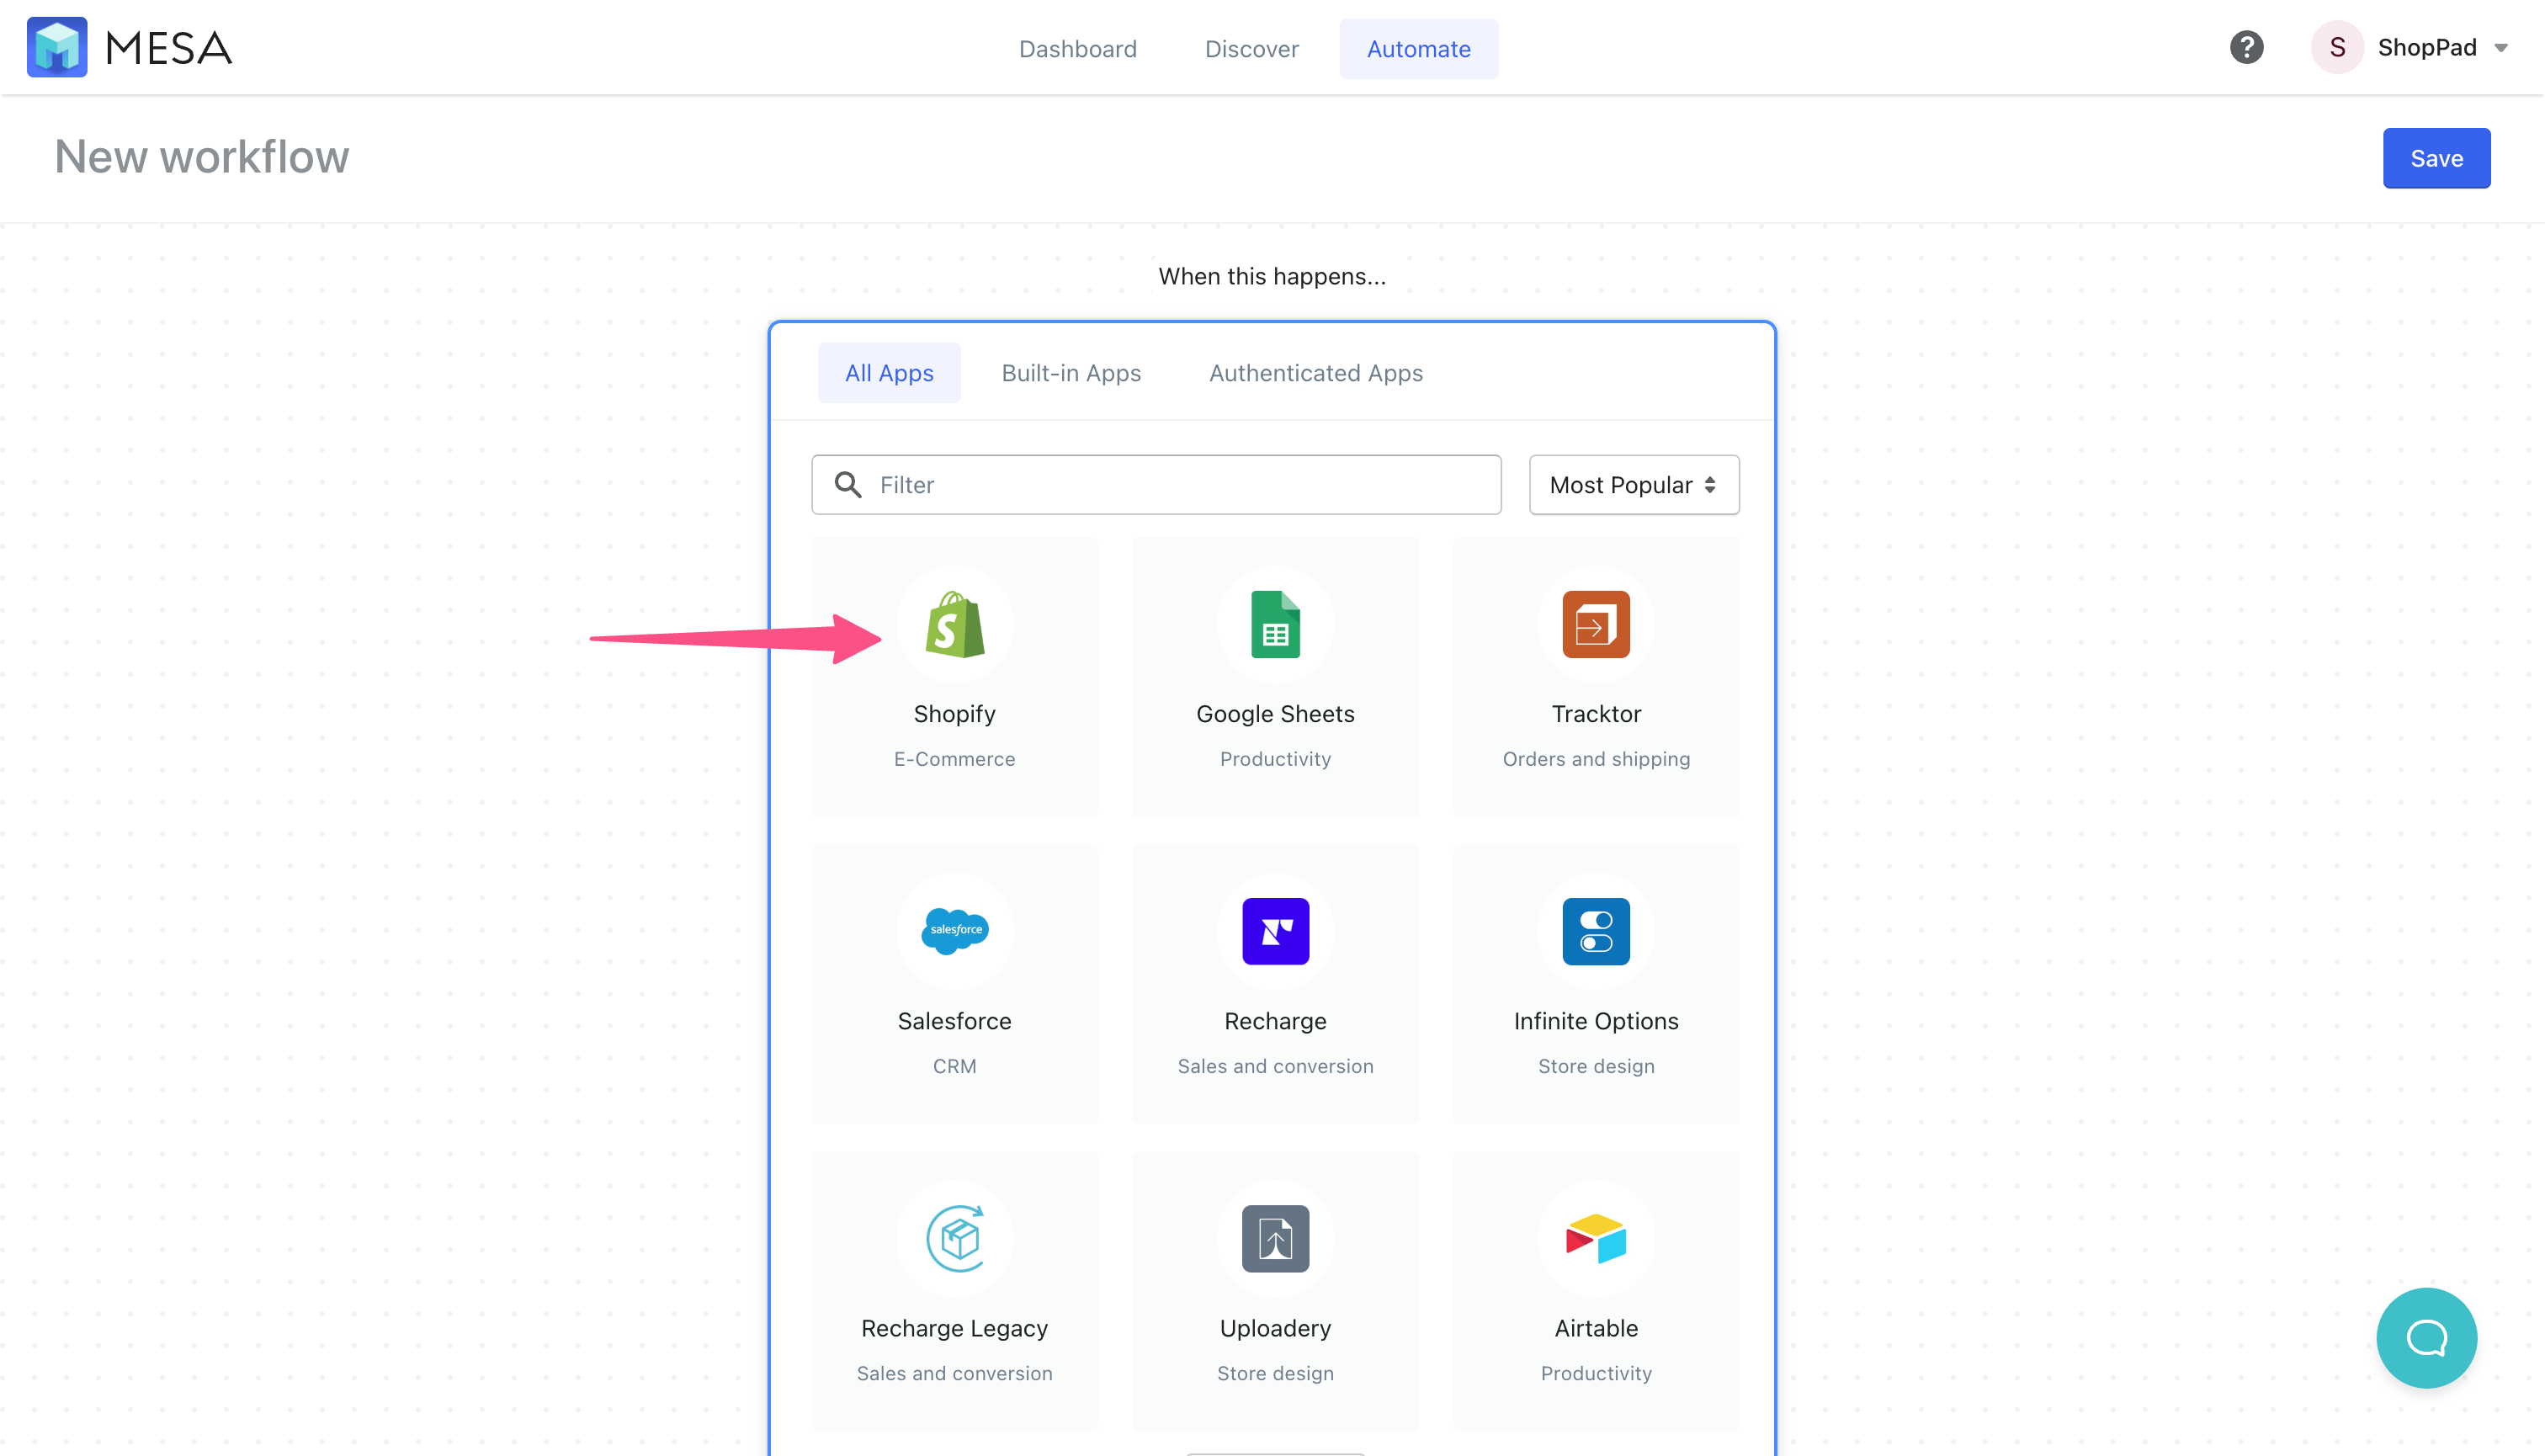Switch to Built-in Apps tab

click(x=1071, y=373)
